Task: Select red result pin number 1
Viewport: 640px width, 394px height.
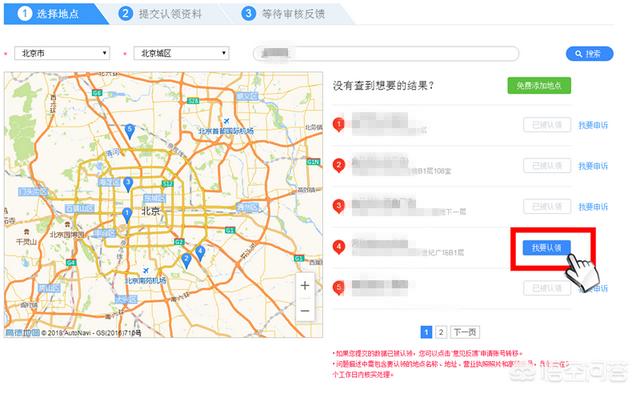Action: (x=339, y=125)
